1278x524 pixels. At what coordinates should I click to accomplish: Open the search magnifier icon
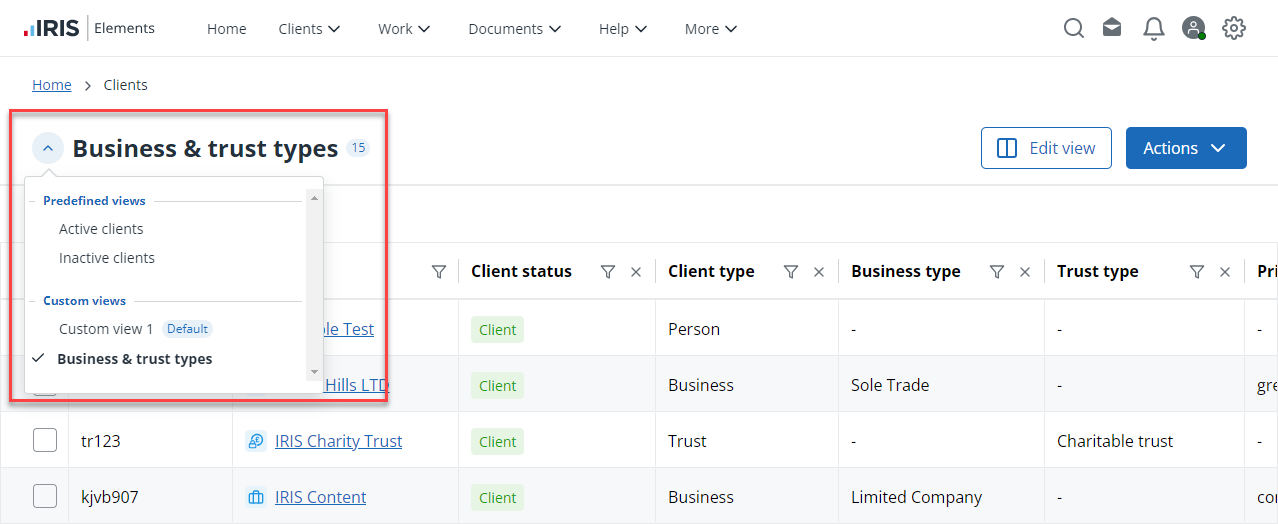1073,29
